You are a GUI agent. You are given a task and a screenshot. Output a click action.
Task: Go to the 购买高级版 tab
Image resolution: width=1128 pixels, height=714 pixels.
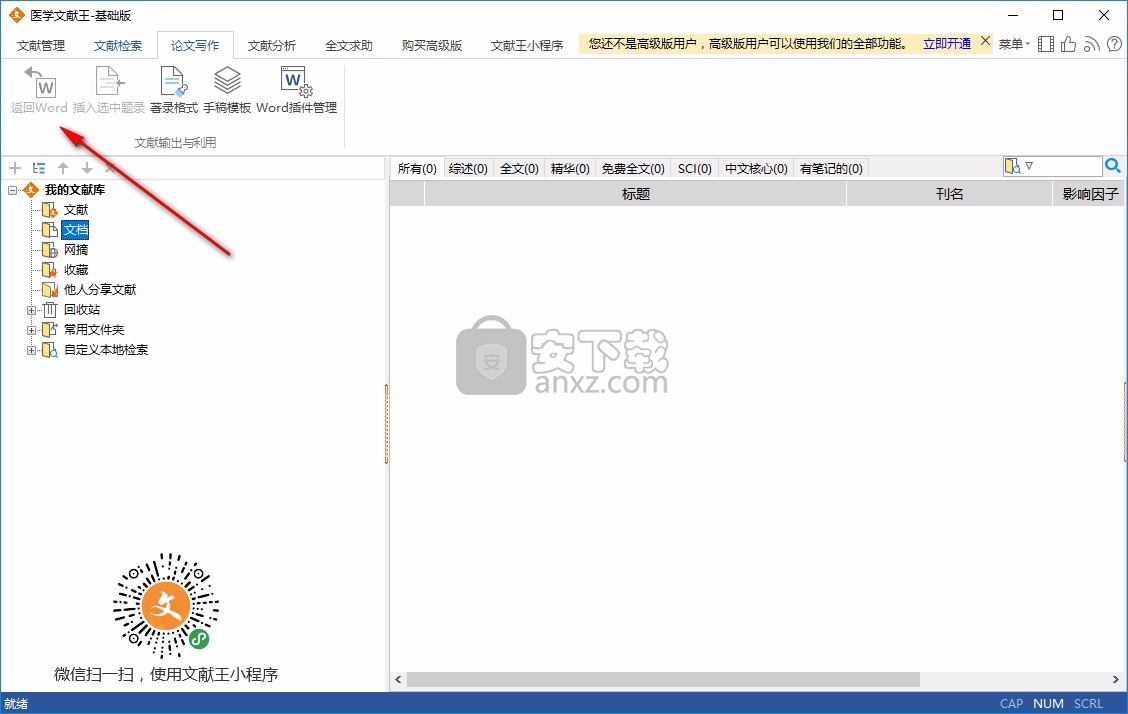(x=432, y=45)
